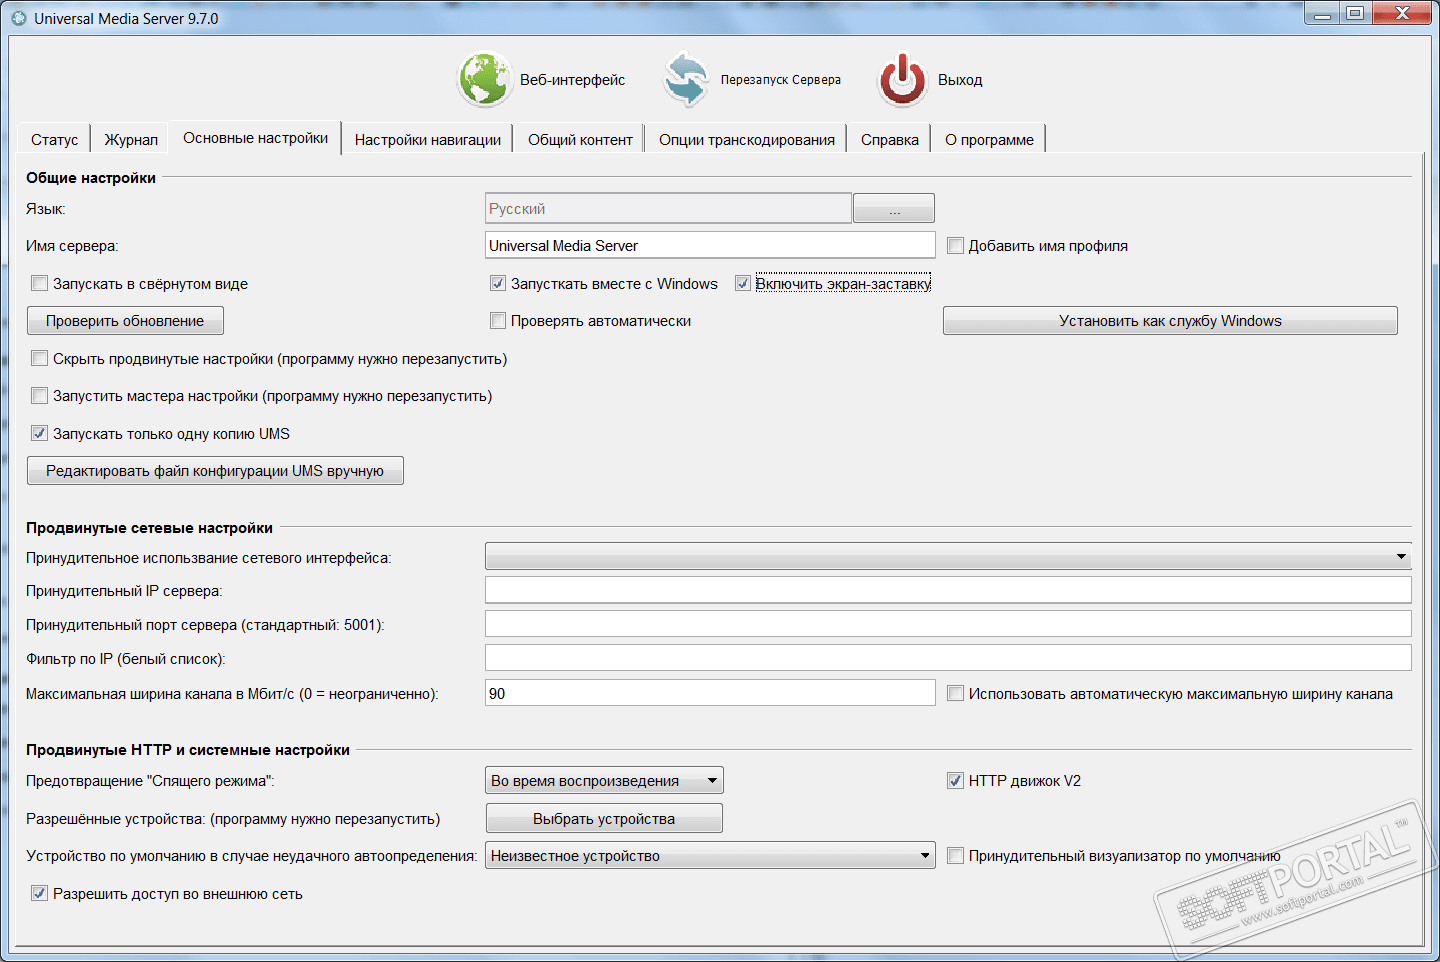Viewport: 1440px width, 962px height.
Task: Click the '...' language chooser button
Action: click(894, 209)
